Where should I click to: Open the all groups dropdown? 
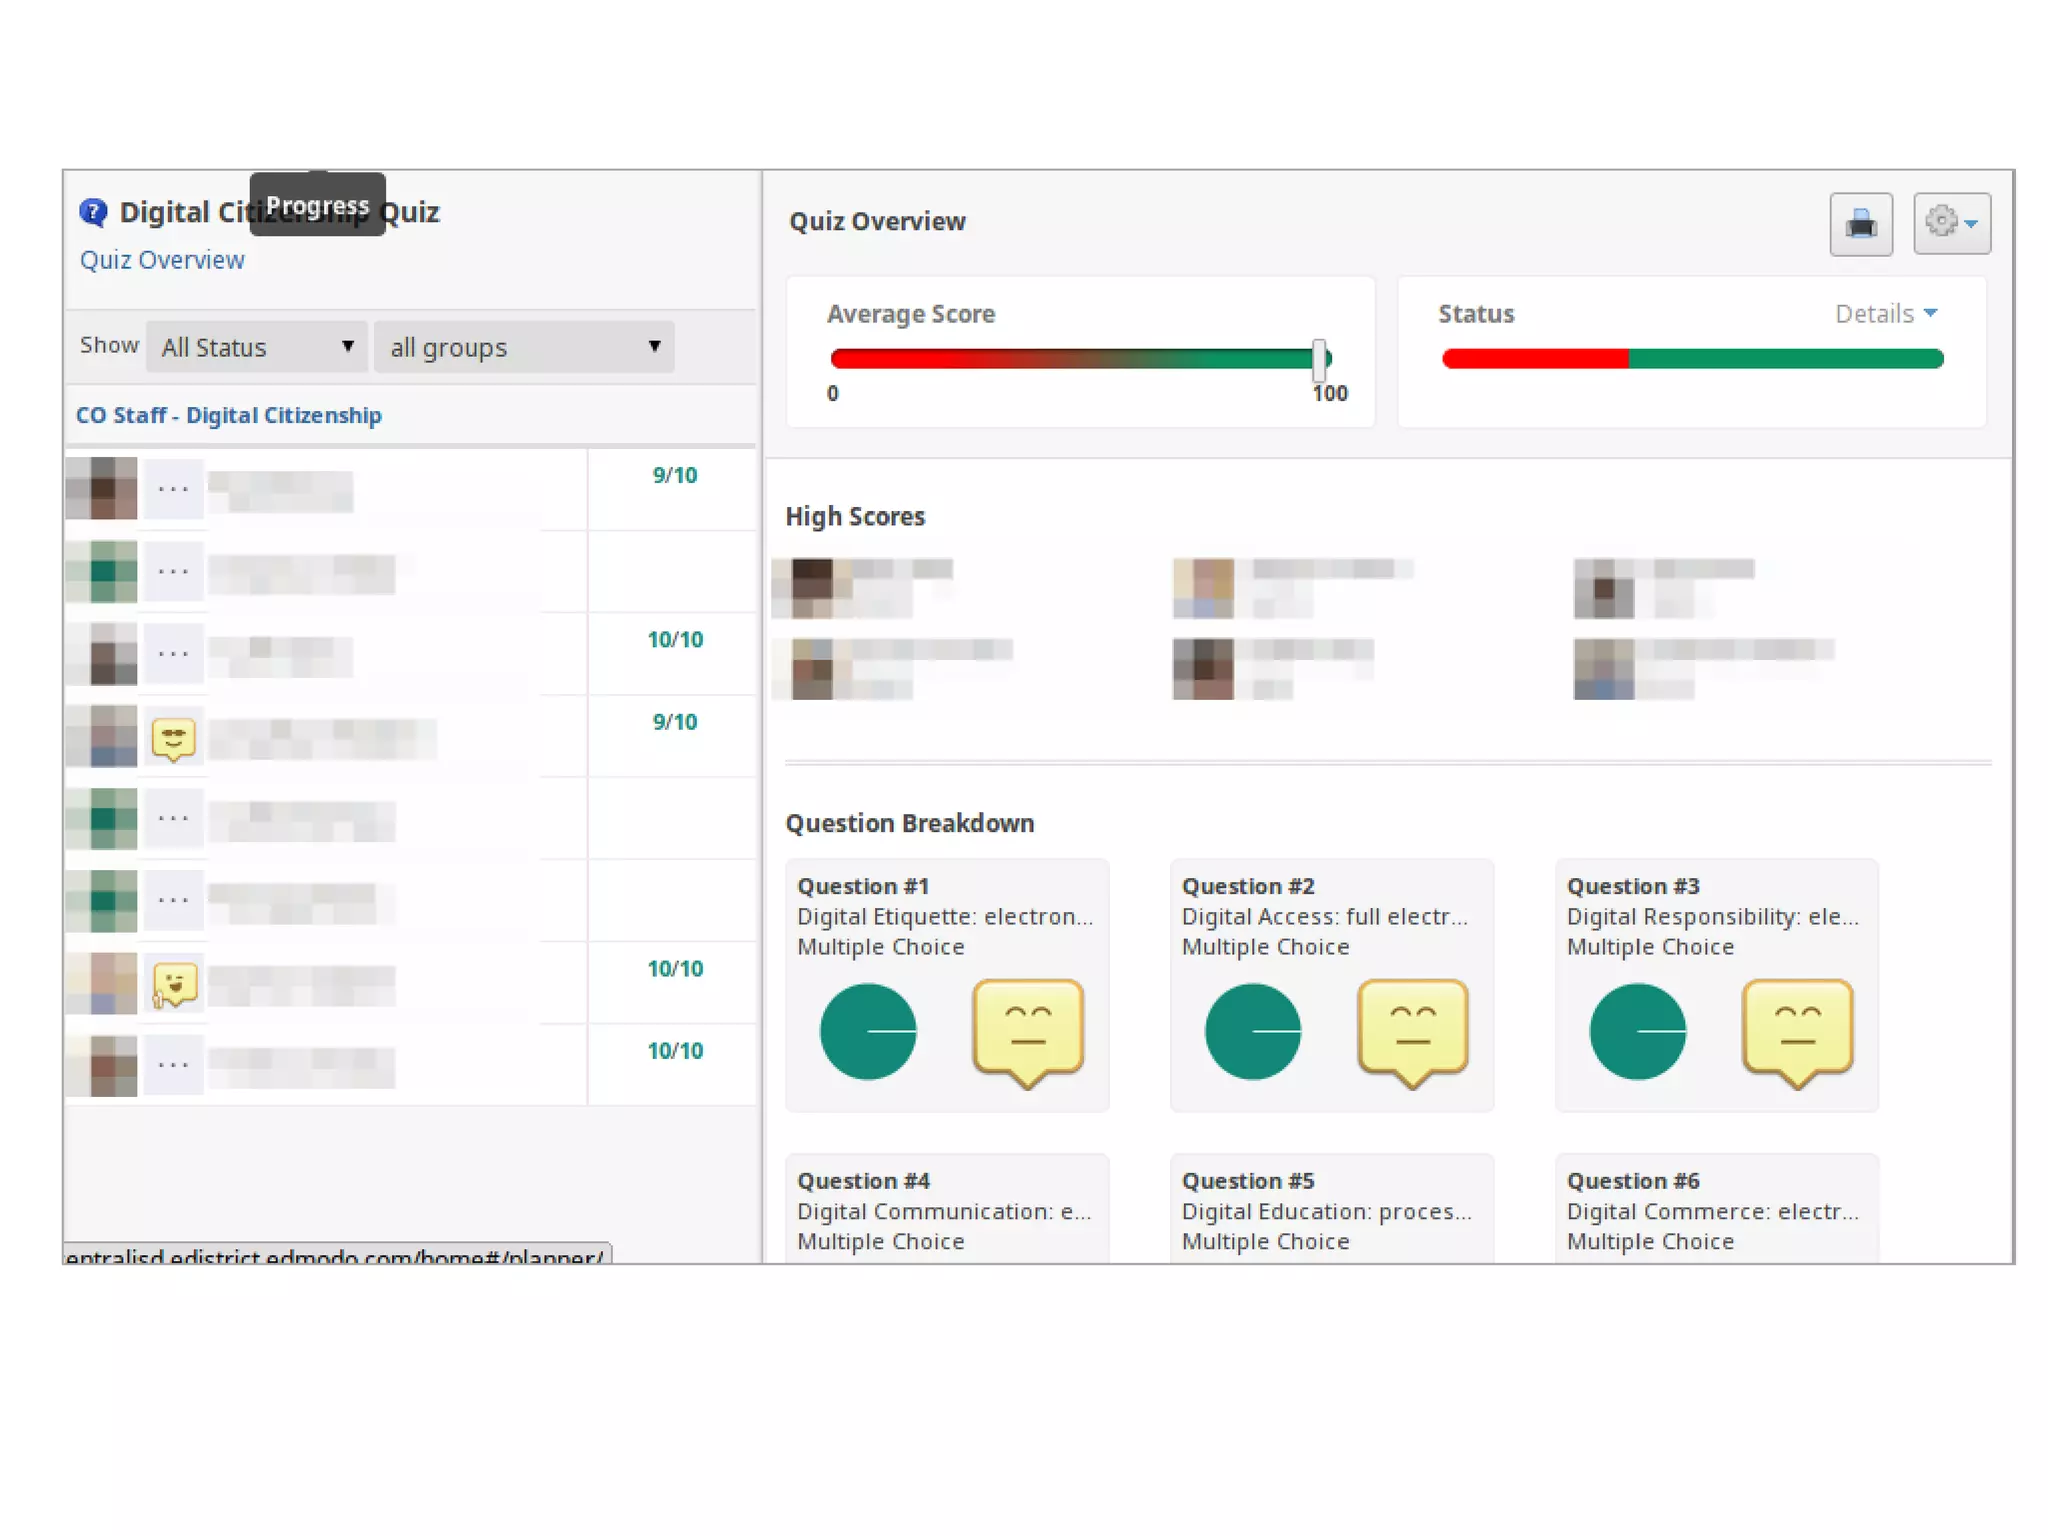point(524,347)
